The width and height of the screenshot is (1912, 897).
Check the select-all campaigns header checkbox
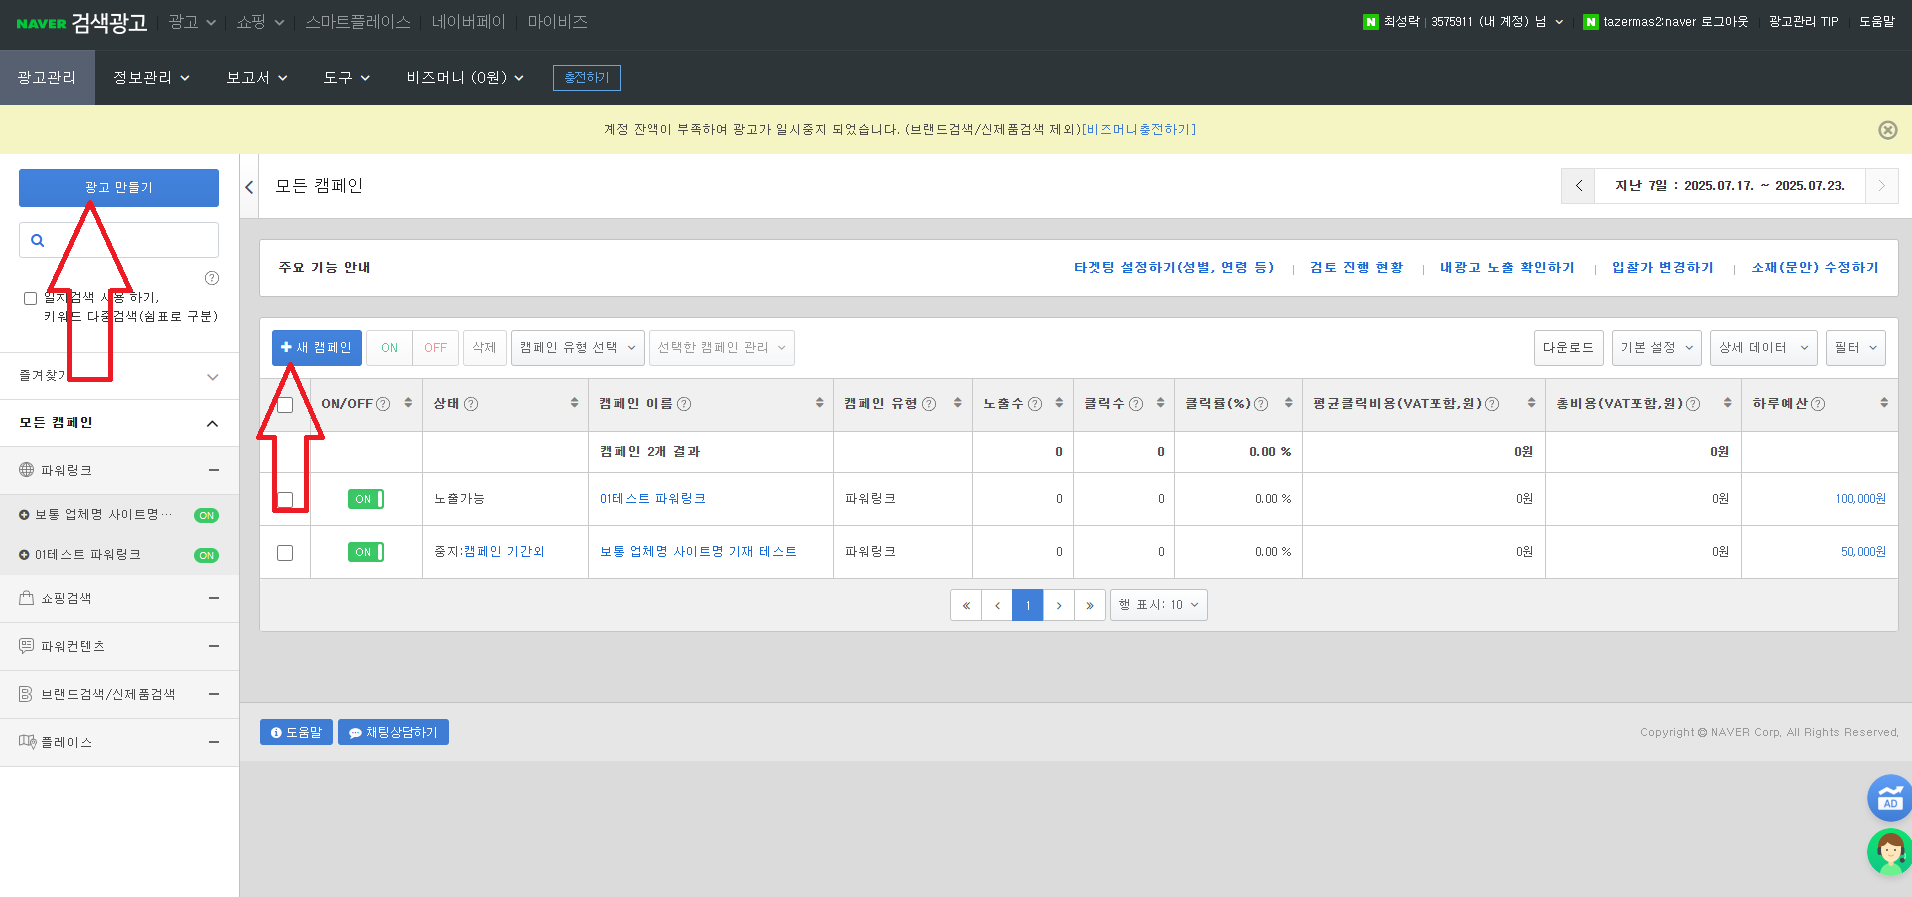coord(285,405)
